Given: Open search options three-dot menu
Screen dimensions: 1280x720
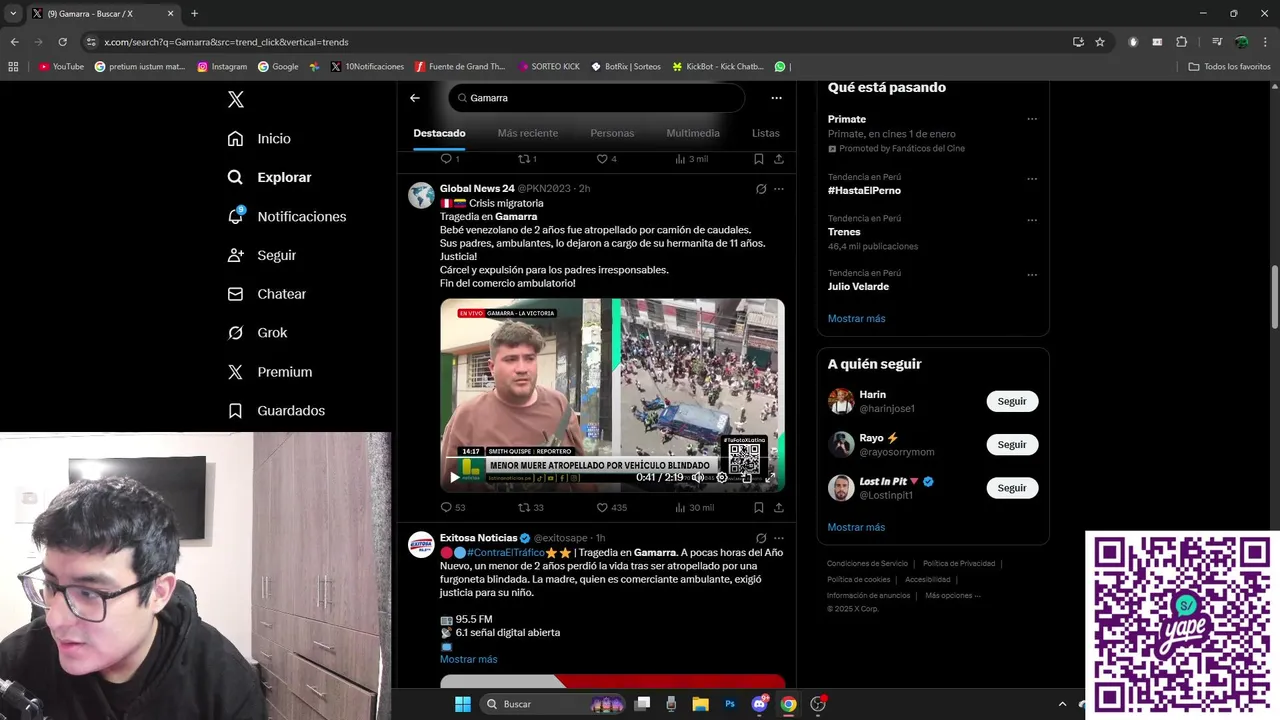Looking at the screenshot, I should [x=776, y=98].
